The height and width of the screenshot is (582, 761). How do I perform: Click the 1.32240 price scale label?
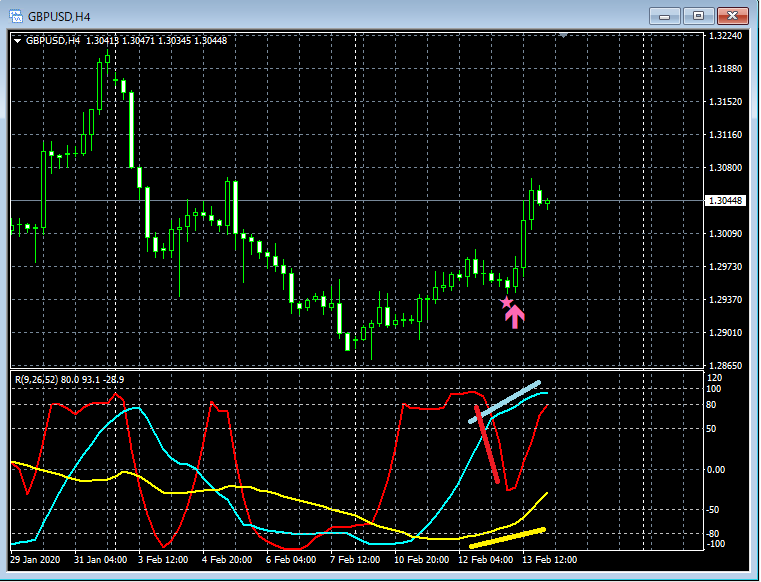click(726, 35)
